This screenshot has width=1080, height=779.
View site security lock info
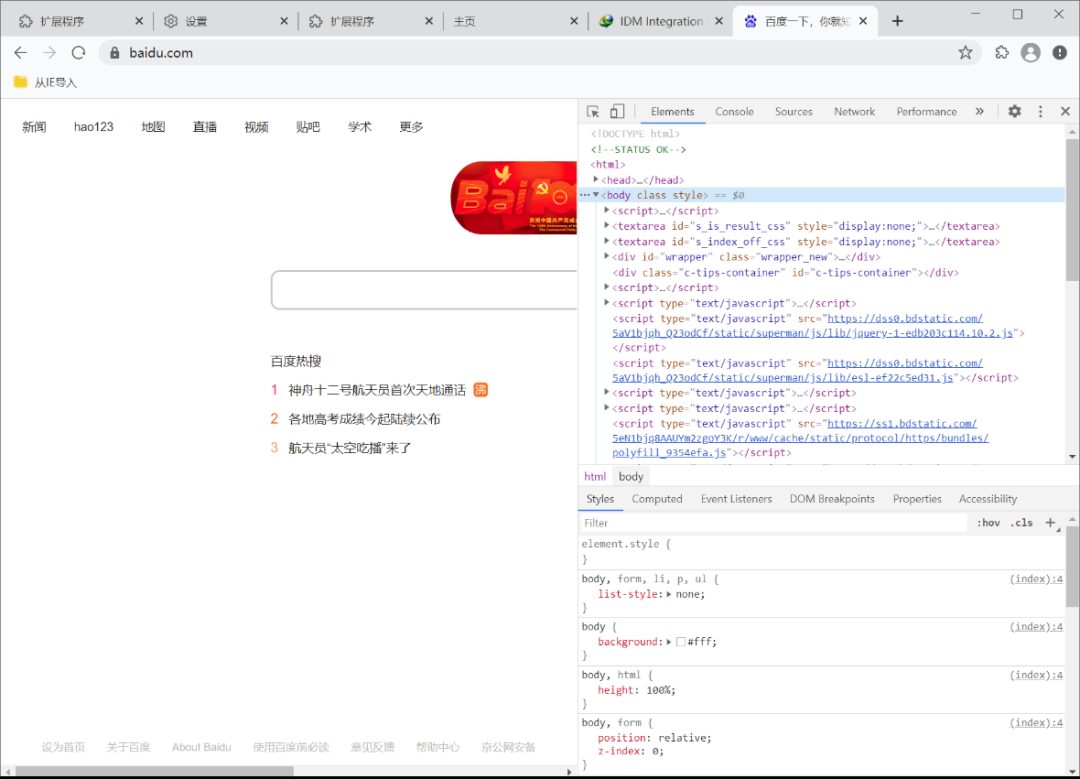click(115, 53)
